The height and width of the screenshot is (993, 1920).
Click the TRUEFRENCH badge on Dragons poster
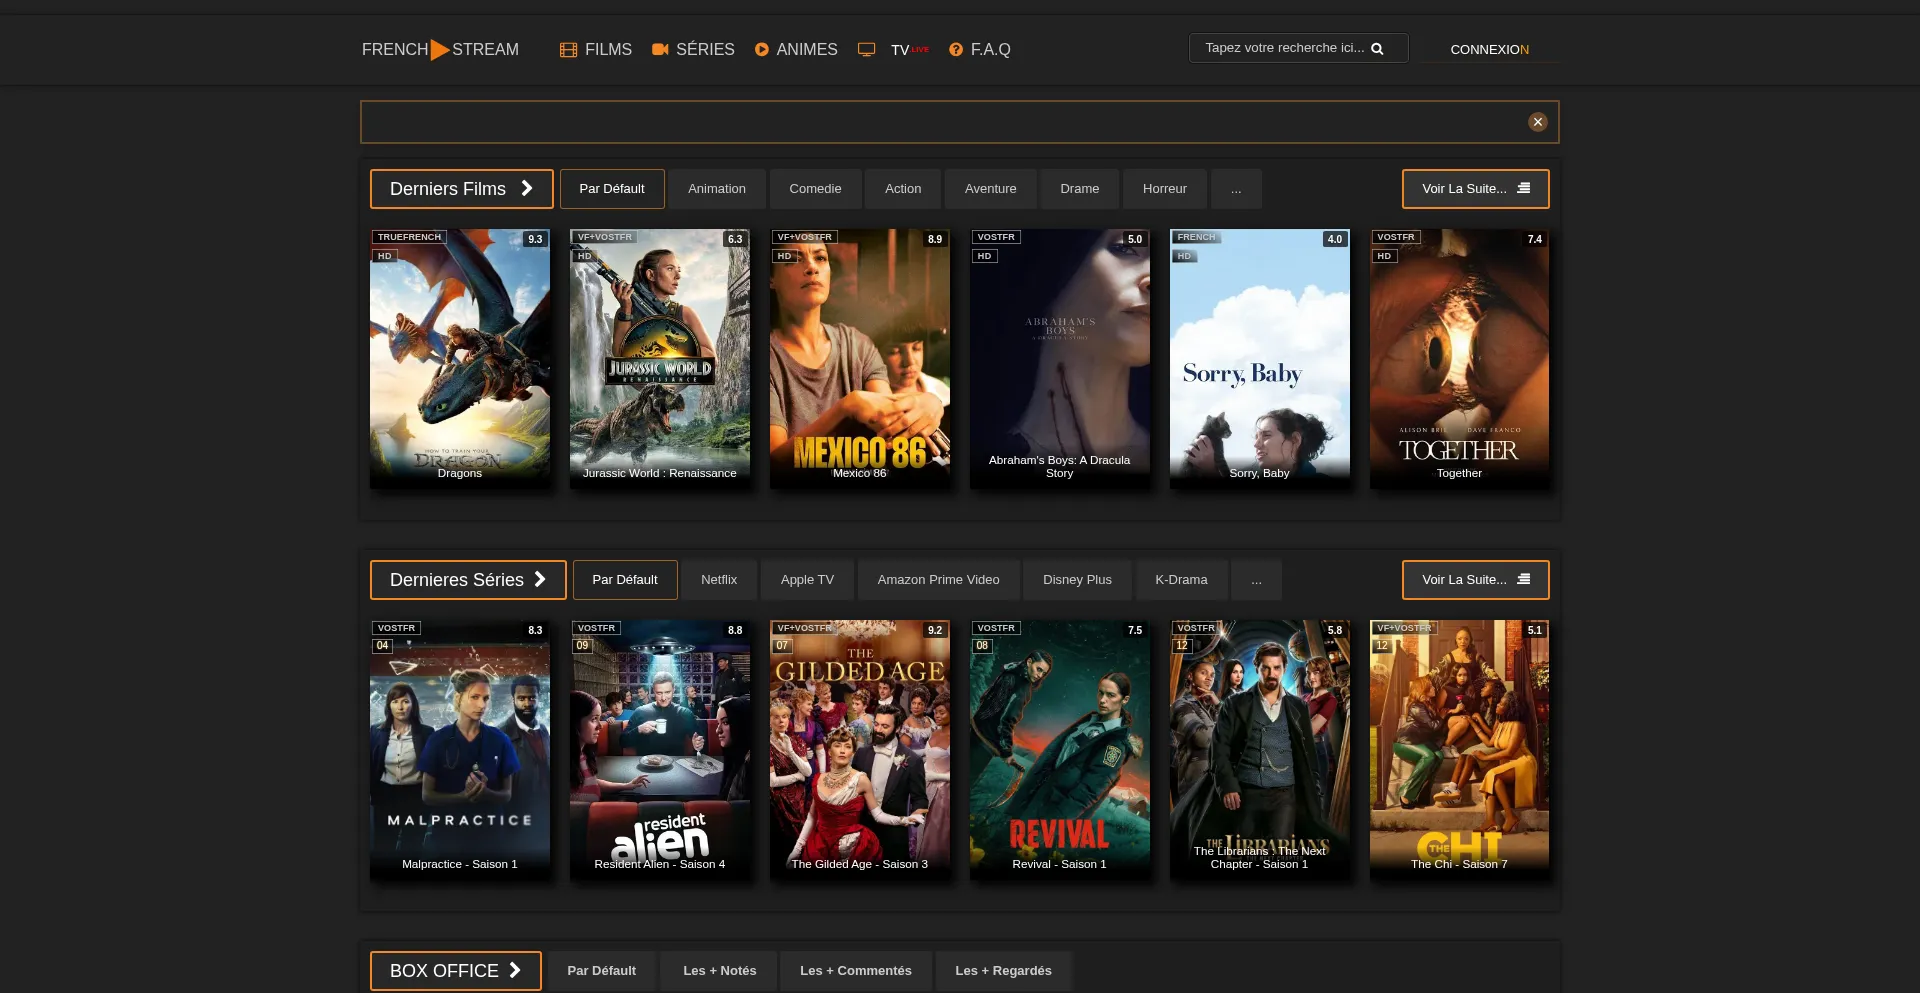pyautogui.click(x=409, y=237)
